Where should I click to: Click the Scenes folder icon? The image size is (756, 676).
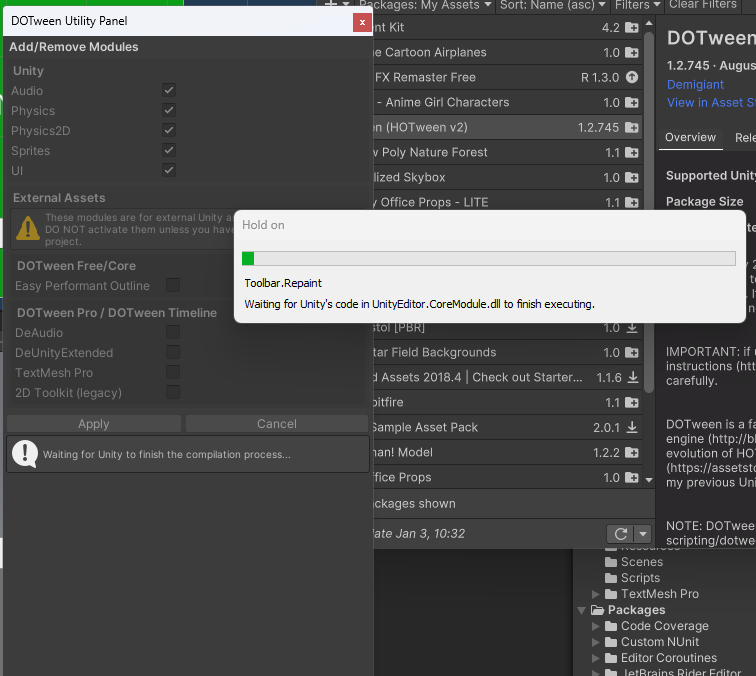pos(611,562)
